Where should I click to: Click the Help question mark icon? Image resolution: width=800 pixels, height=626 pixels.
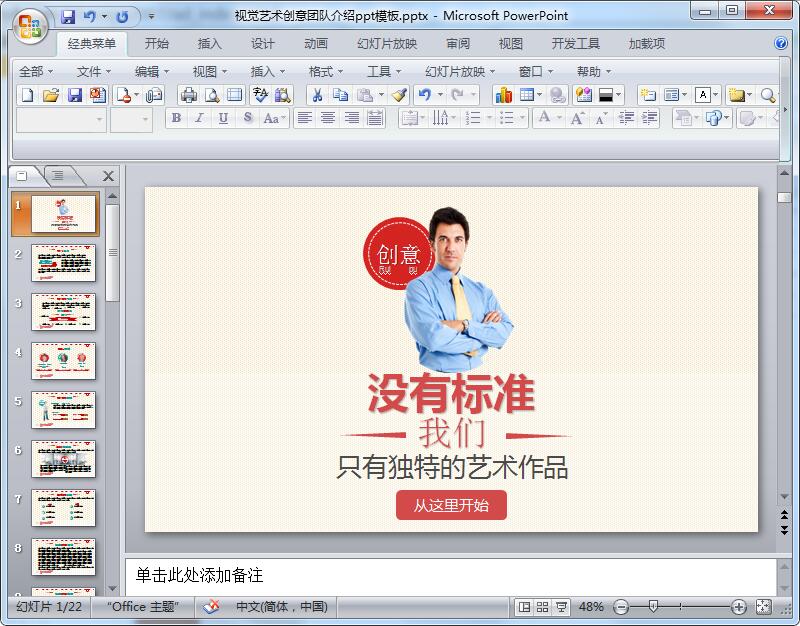coord(781,43)
